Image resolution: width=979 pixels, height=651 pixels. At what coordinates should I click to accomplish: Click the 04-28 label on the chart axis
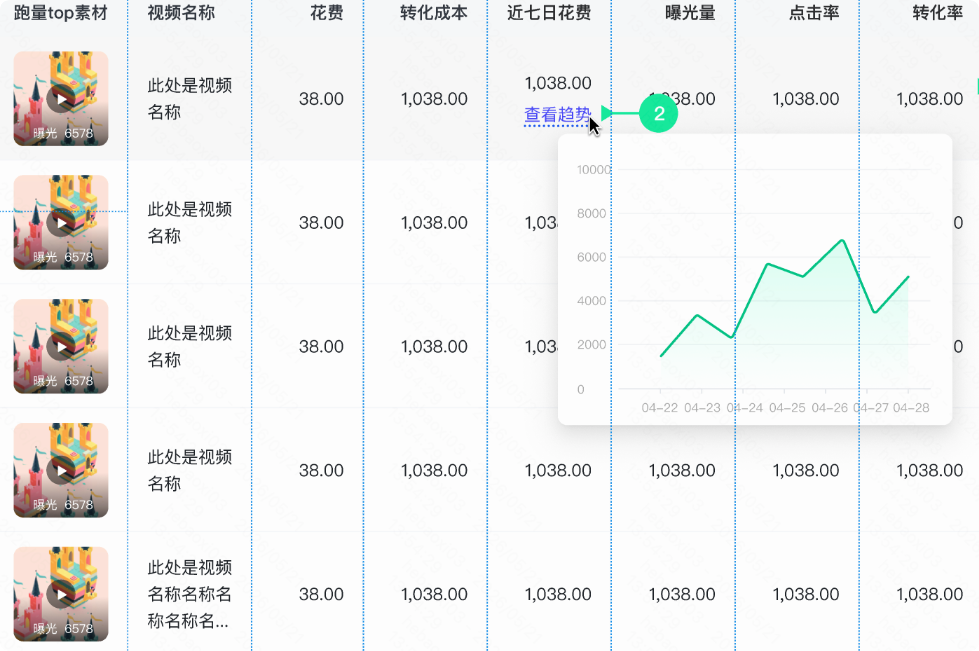[911, 408]
